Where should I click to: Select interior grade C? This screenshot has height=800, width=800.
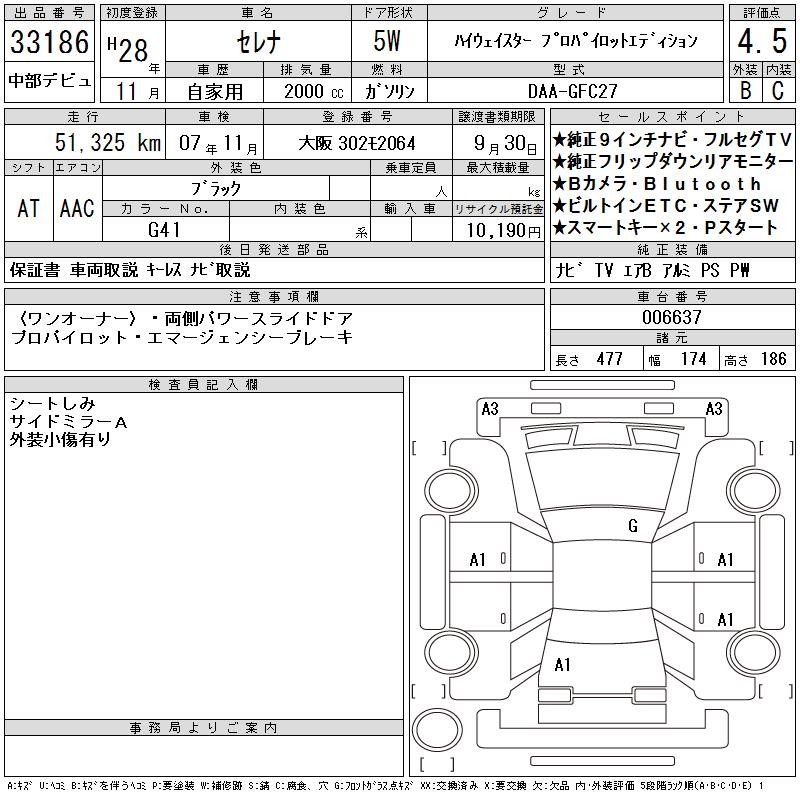[x=778, y=90]
